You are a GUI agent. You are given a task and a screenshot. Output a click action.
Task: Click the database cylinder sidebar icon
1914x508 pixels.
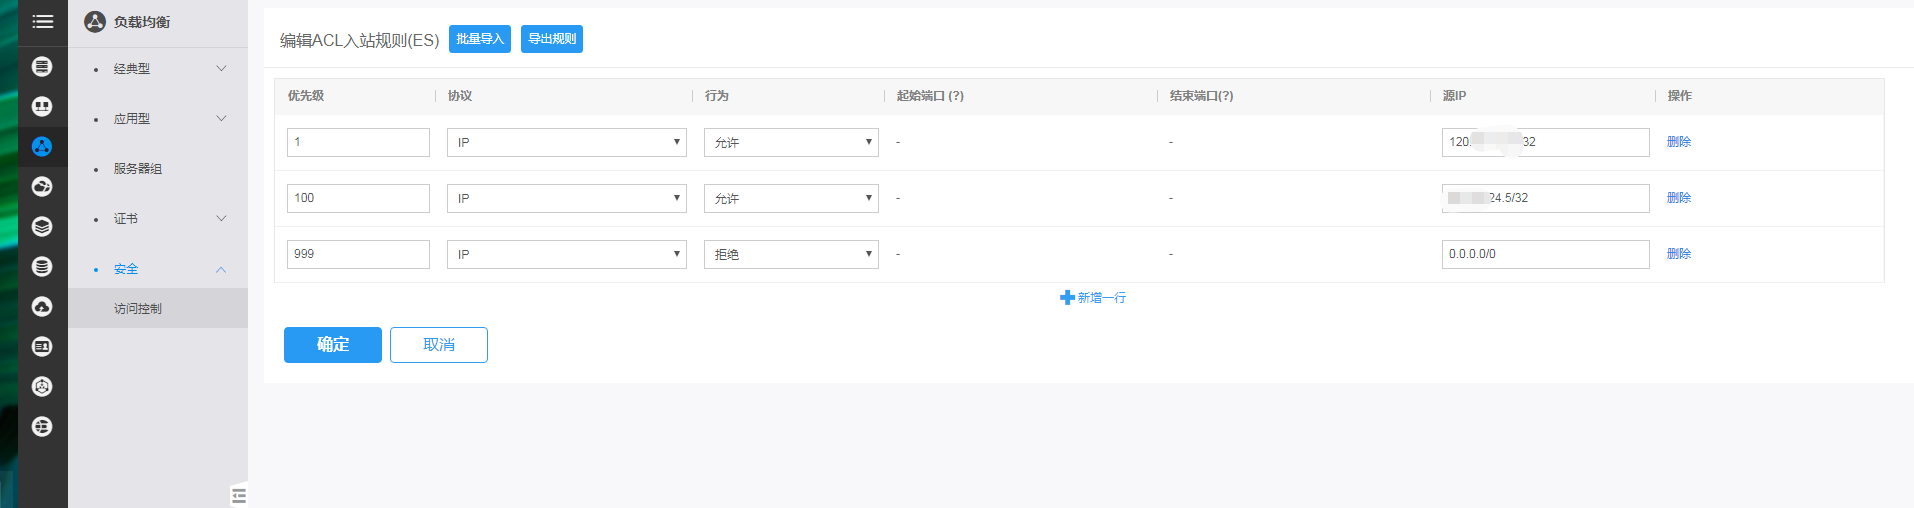click(x=42, y=267)
